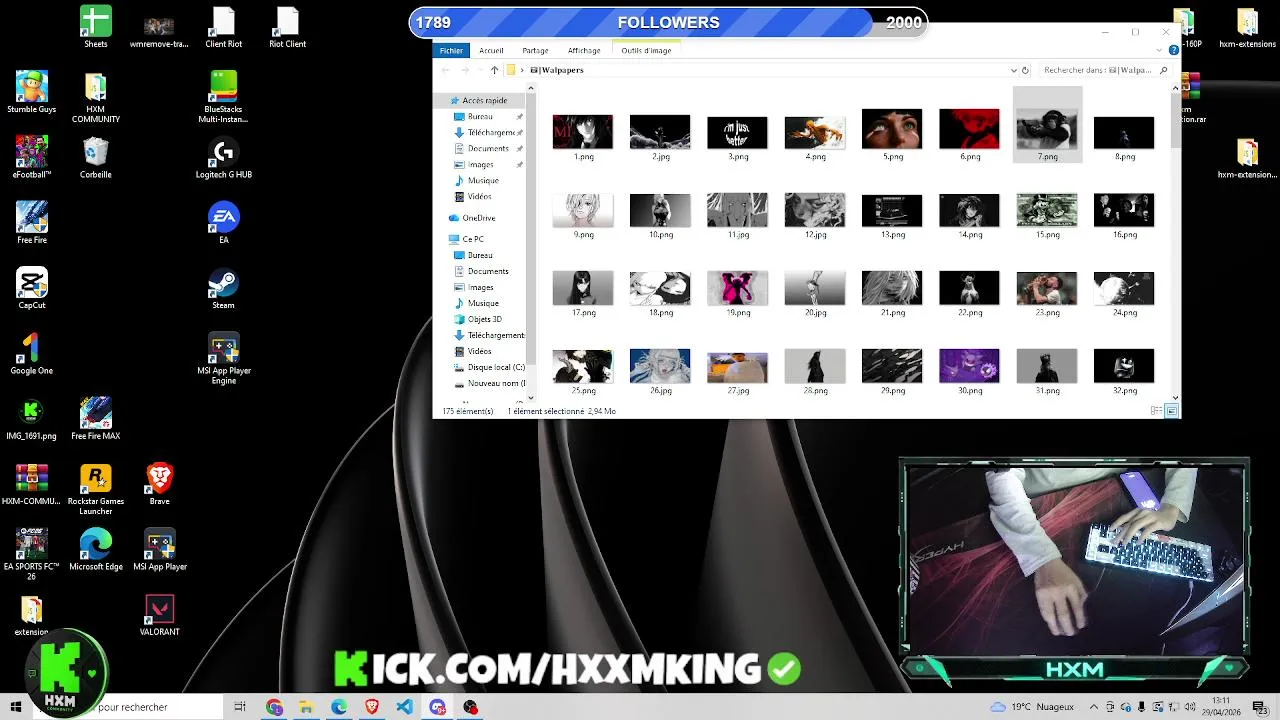Open the eFootball desktop shortcut
The height and width of the screenshot is (720, 1280).
(x=32, y=158)
